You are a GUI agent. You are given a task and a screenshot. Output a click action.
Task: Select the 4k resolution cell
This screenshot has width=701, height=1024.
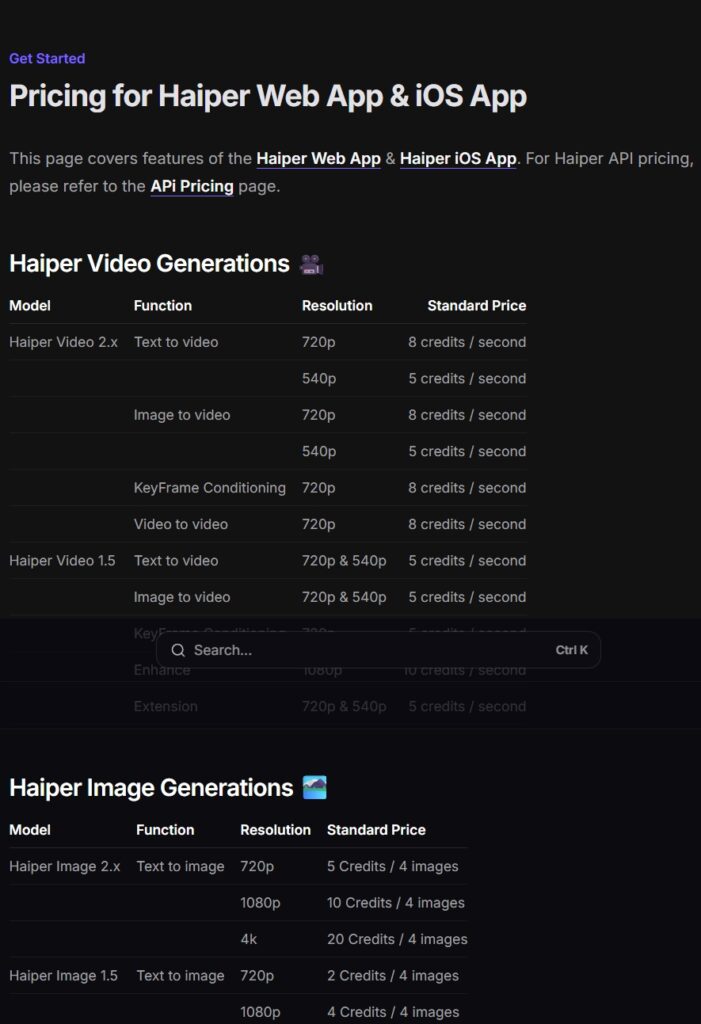pos(250,939)
